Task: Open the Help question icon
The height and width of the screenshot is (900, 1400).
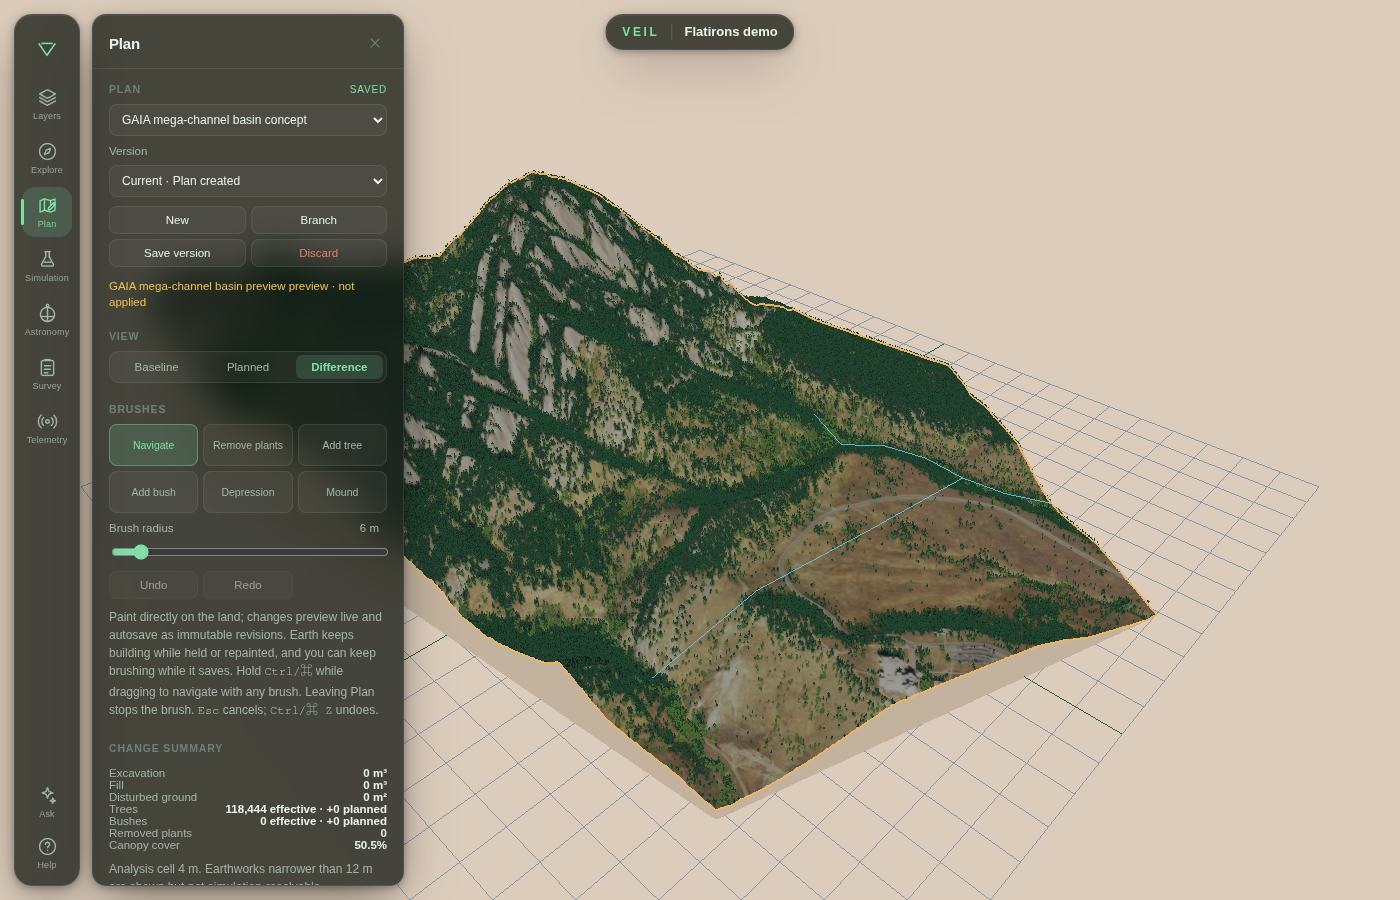Action: [x=47, y=853]
